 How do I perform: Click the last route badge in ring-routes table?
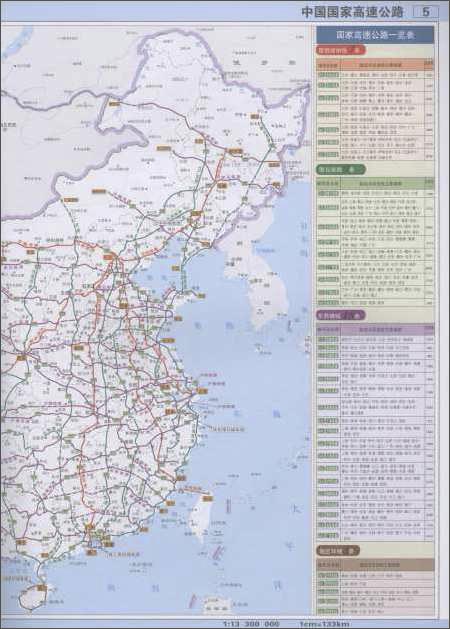point(328,612)
